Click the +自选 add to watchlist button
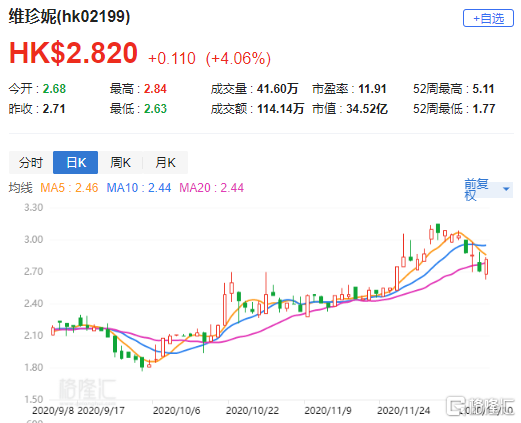The image size is (521, 423). (x=488, y=18)
